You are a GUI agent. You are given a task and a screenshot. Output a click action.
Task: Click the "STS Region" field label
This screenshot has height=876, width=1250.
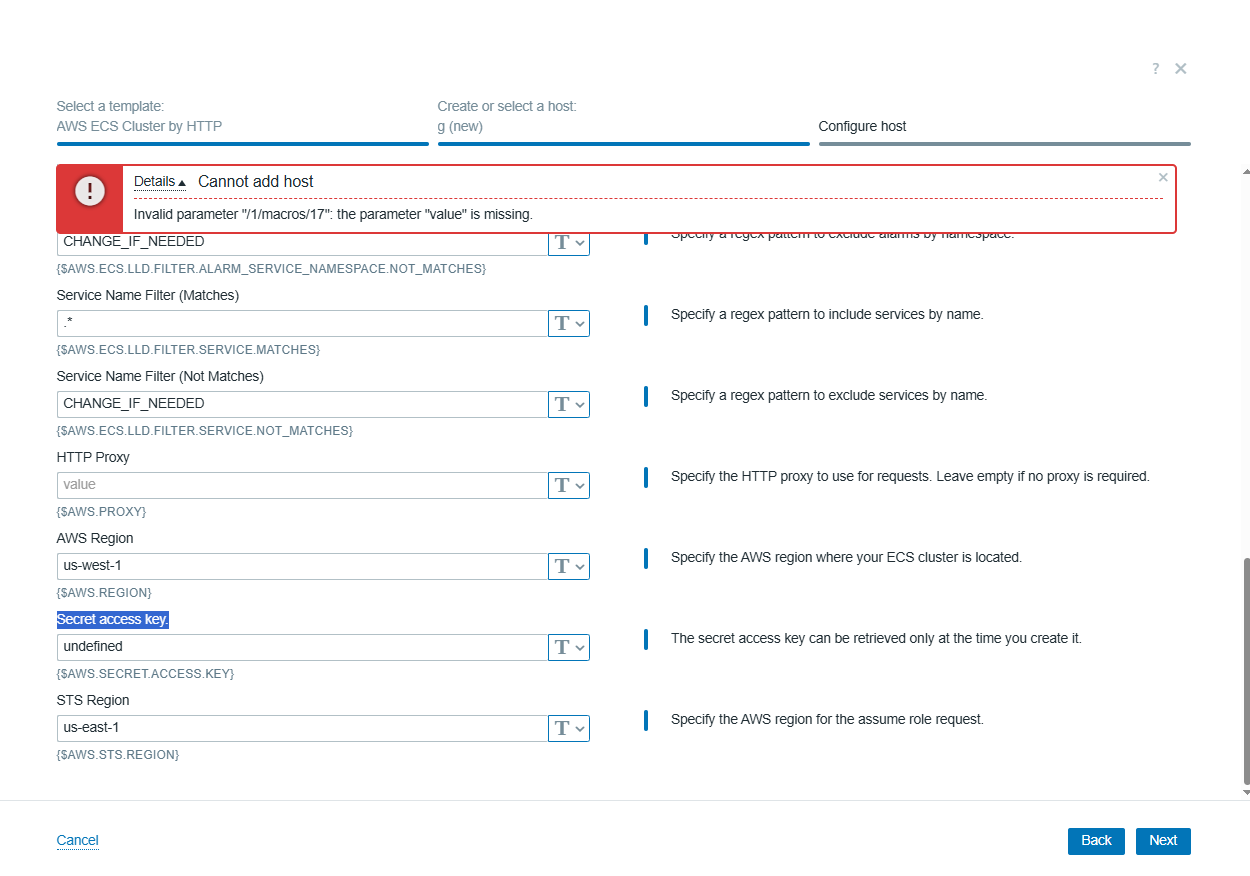(93, 701)
